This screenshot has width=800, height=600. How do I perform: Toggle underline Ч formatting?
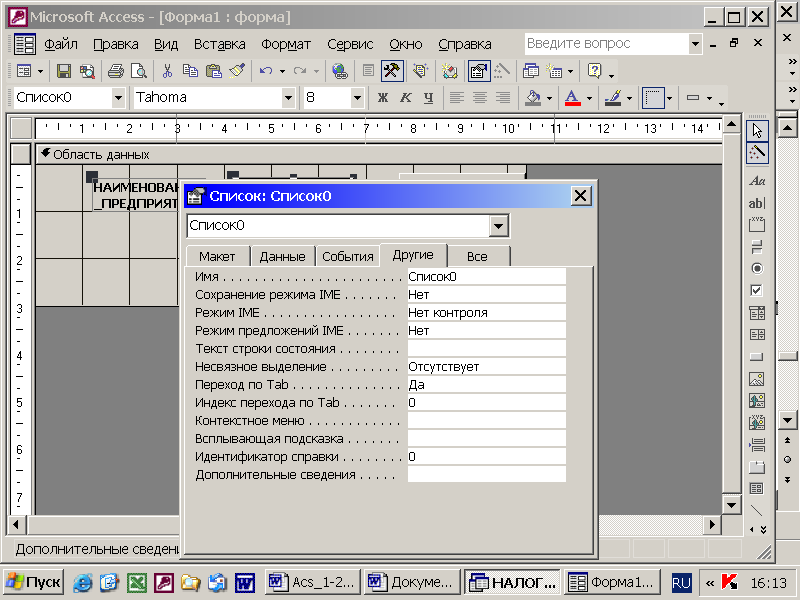pos(429,97)
